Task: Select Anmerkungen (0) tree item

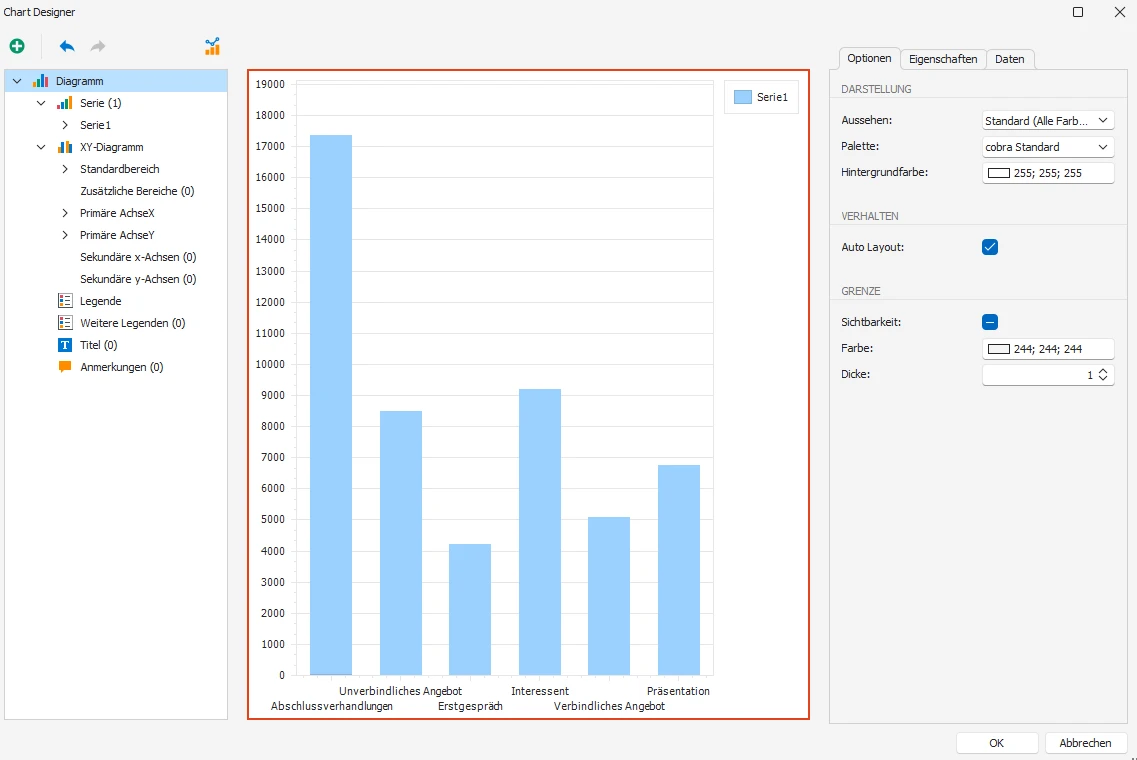Action: (122, 367)
